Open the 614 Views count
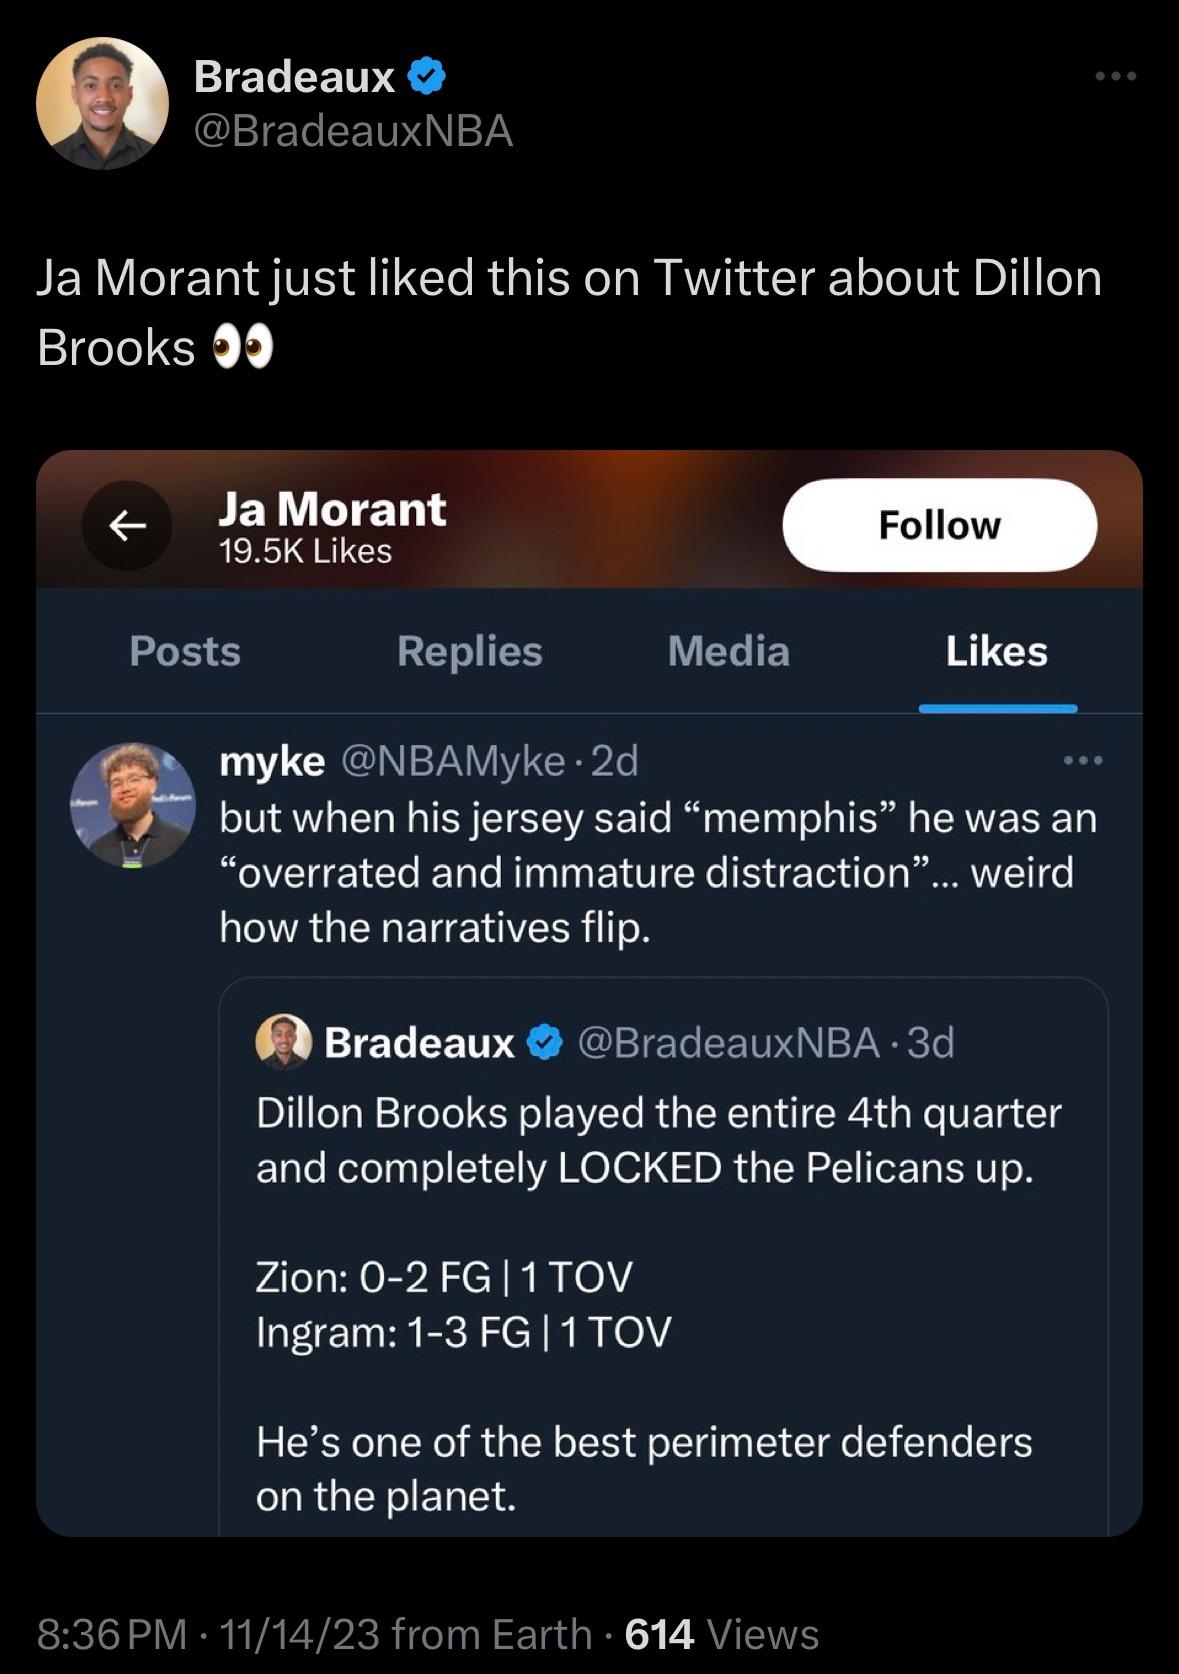The width and height of the screenshot is (1179, 1674). tap(721, 1634)
